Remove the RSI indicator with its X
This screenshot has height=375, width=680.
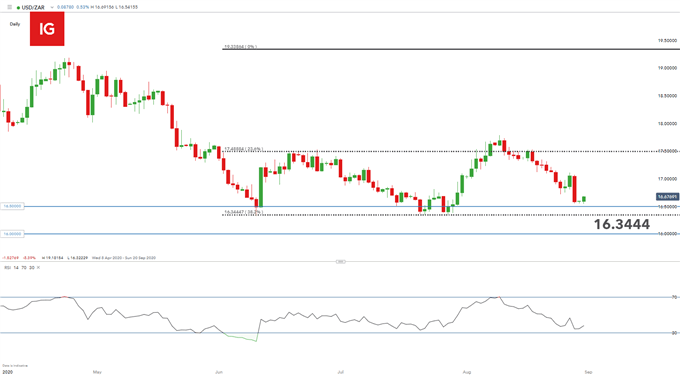click(x=38, y=267)
